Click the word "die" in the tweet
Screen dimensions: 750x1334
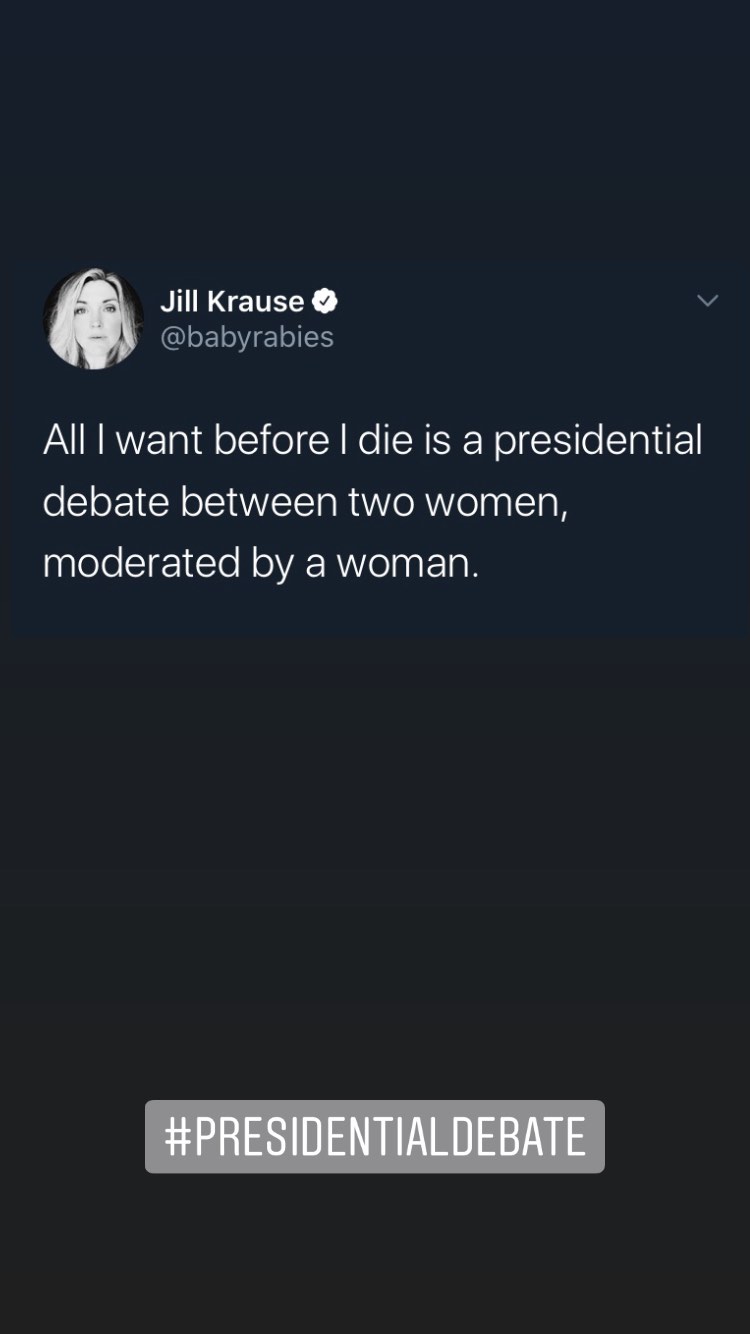[385, 440]
